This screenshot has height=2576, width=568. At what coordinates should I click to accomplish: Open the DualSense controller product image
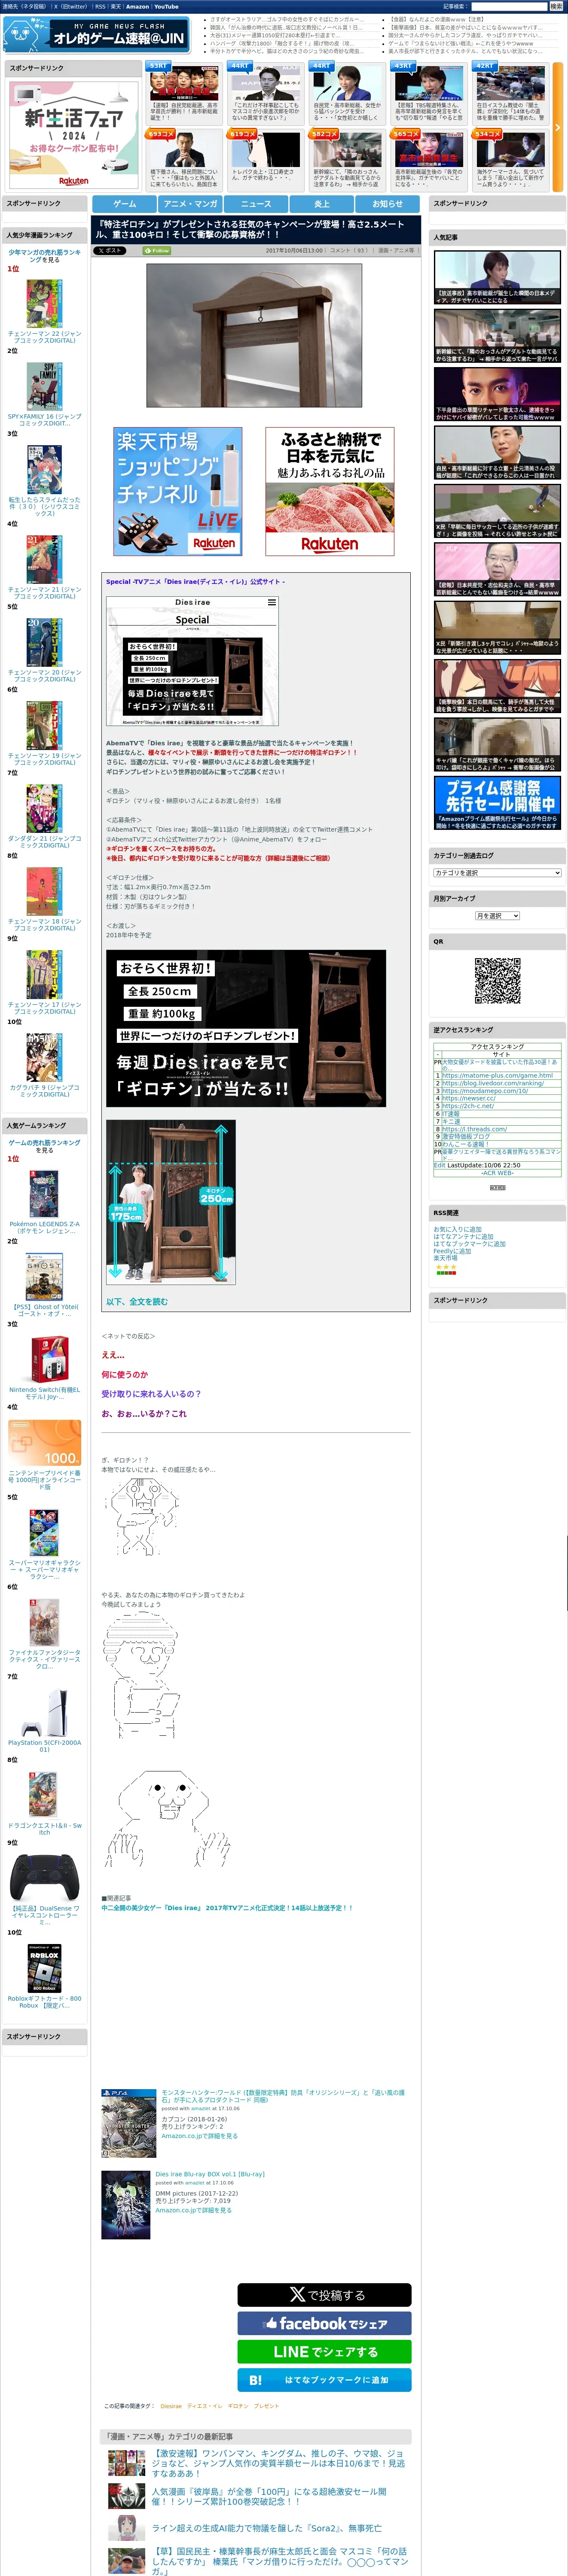pyautogui.click(x=44, y=1878)
